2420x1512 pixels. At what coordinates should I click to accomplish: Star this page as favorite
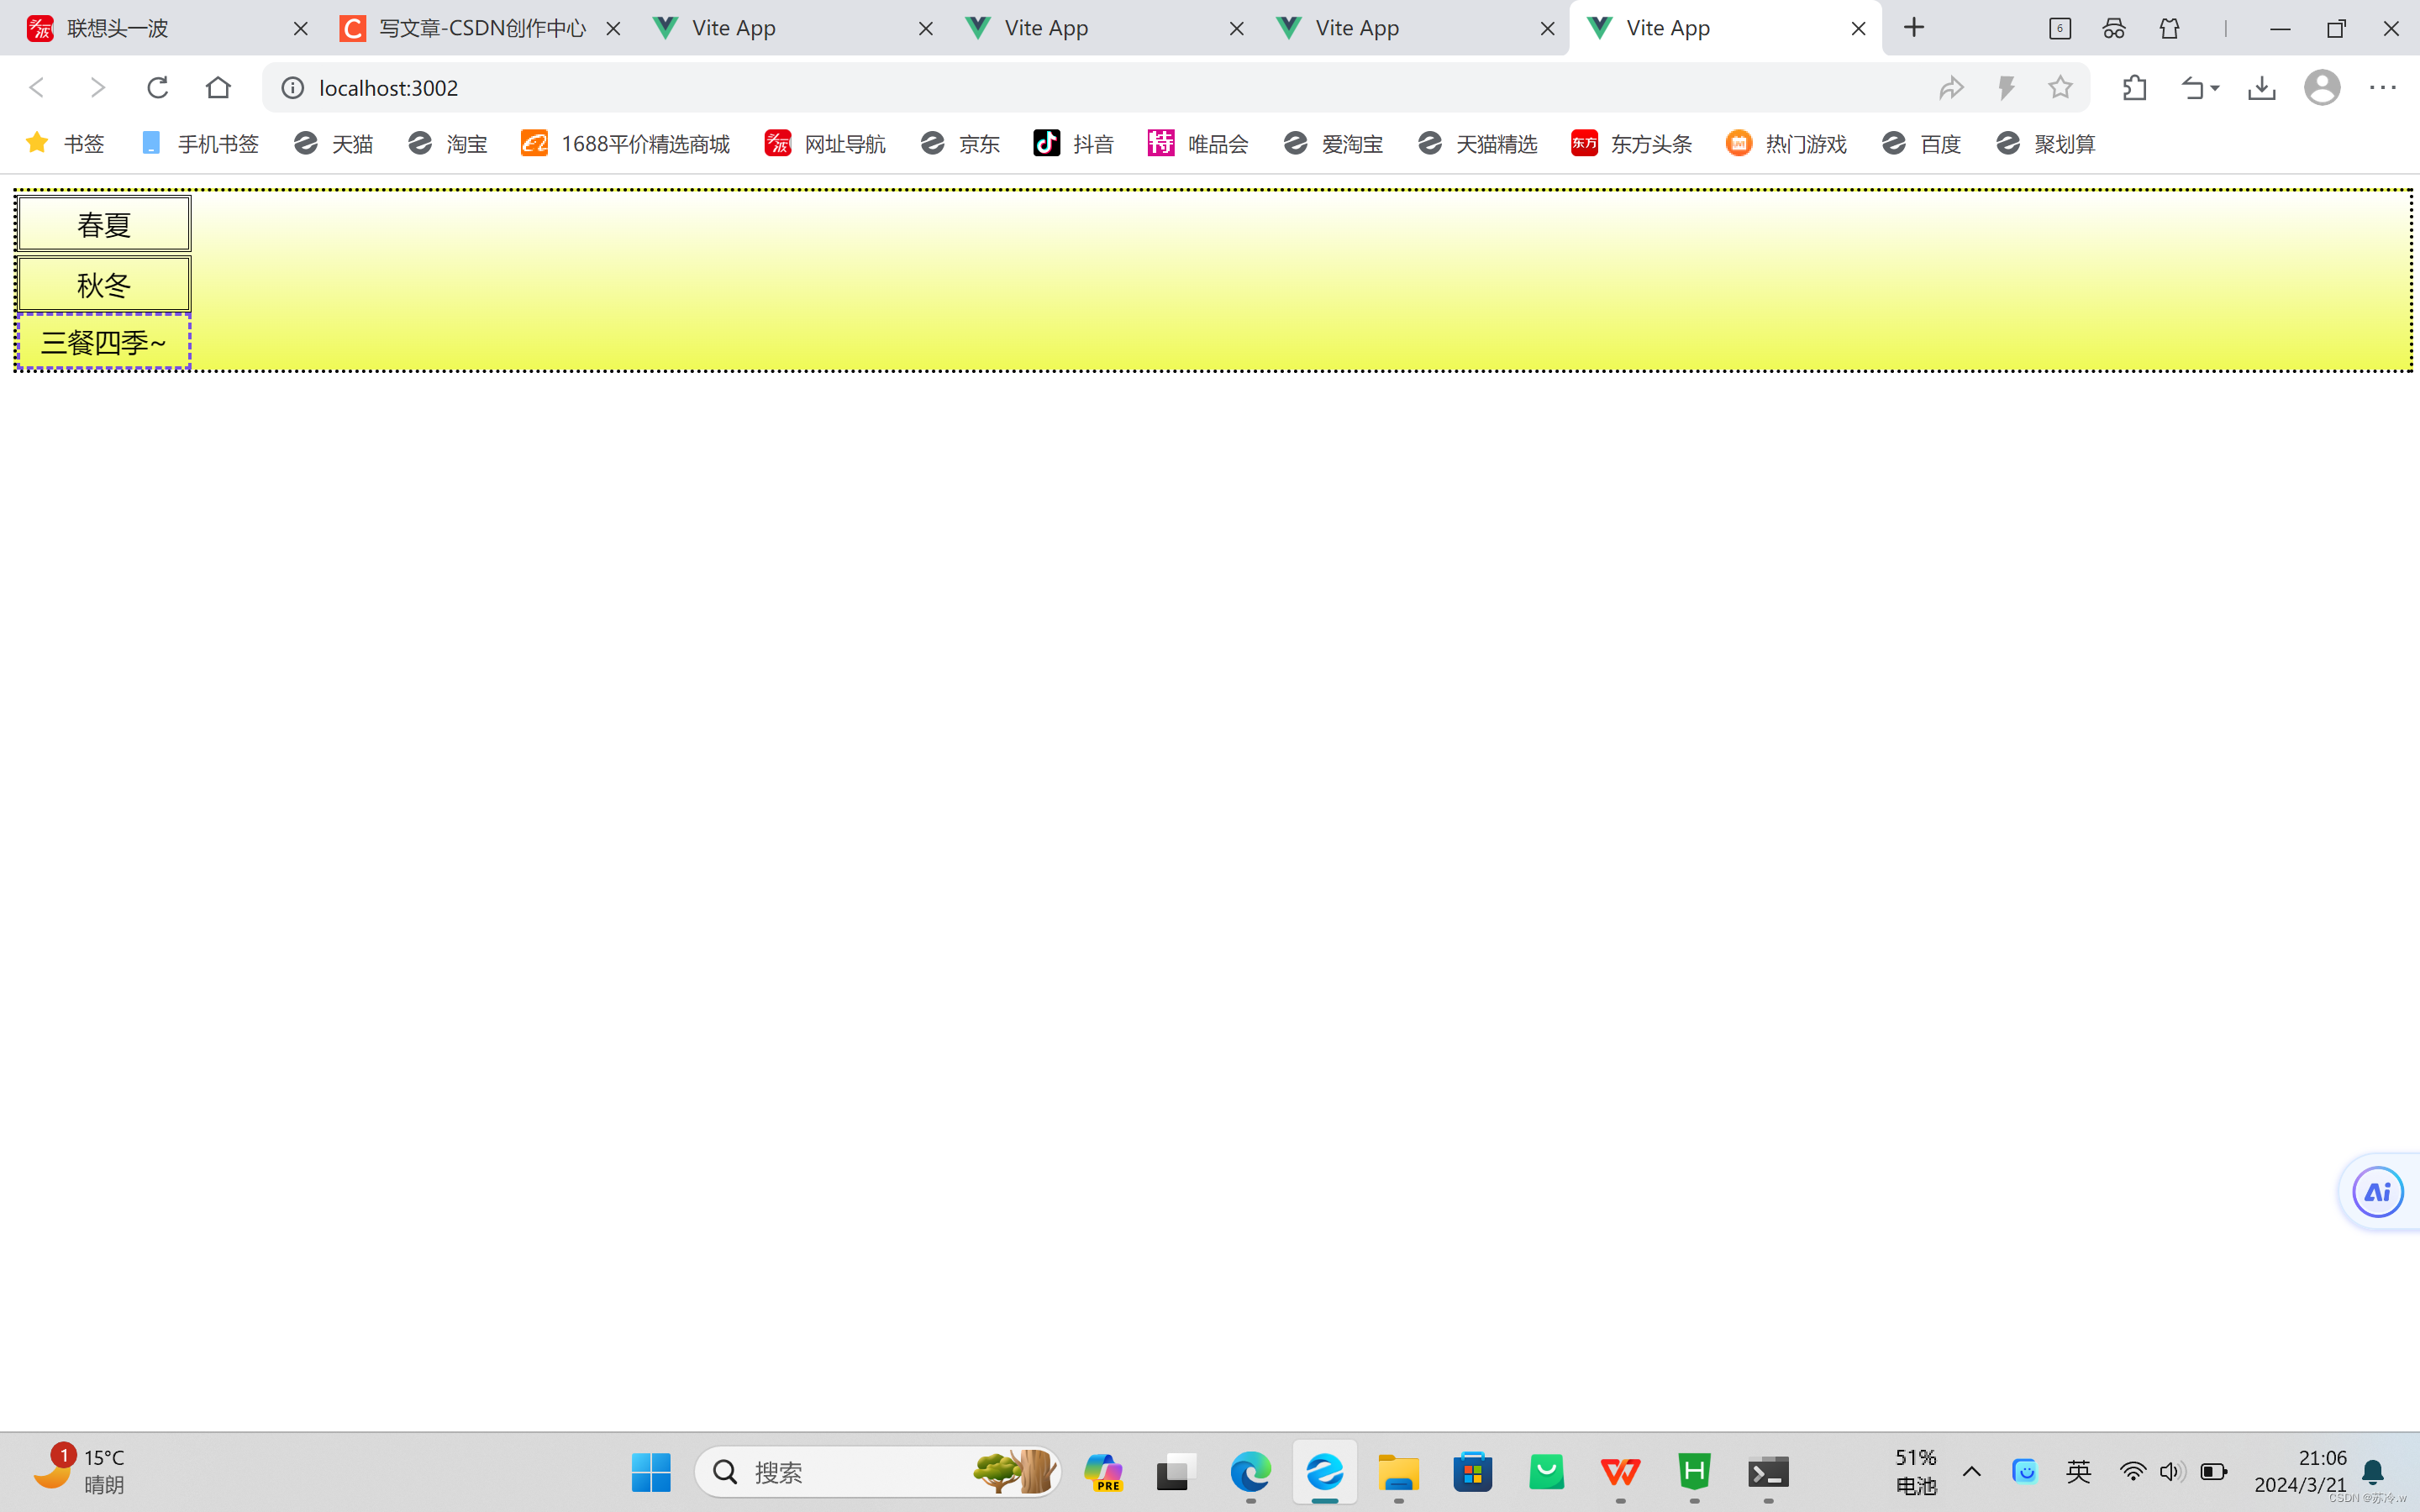click(2060, 88)
